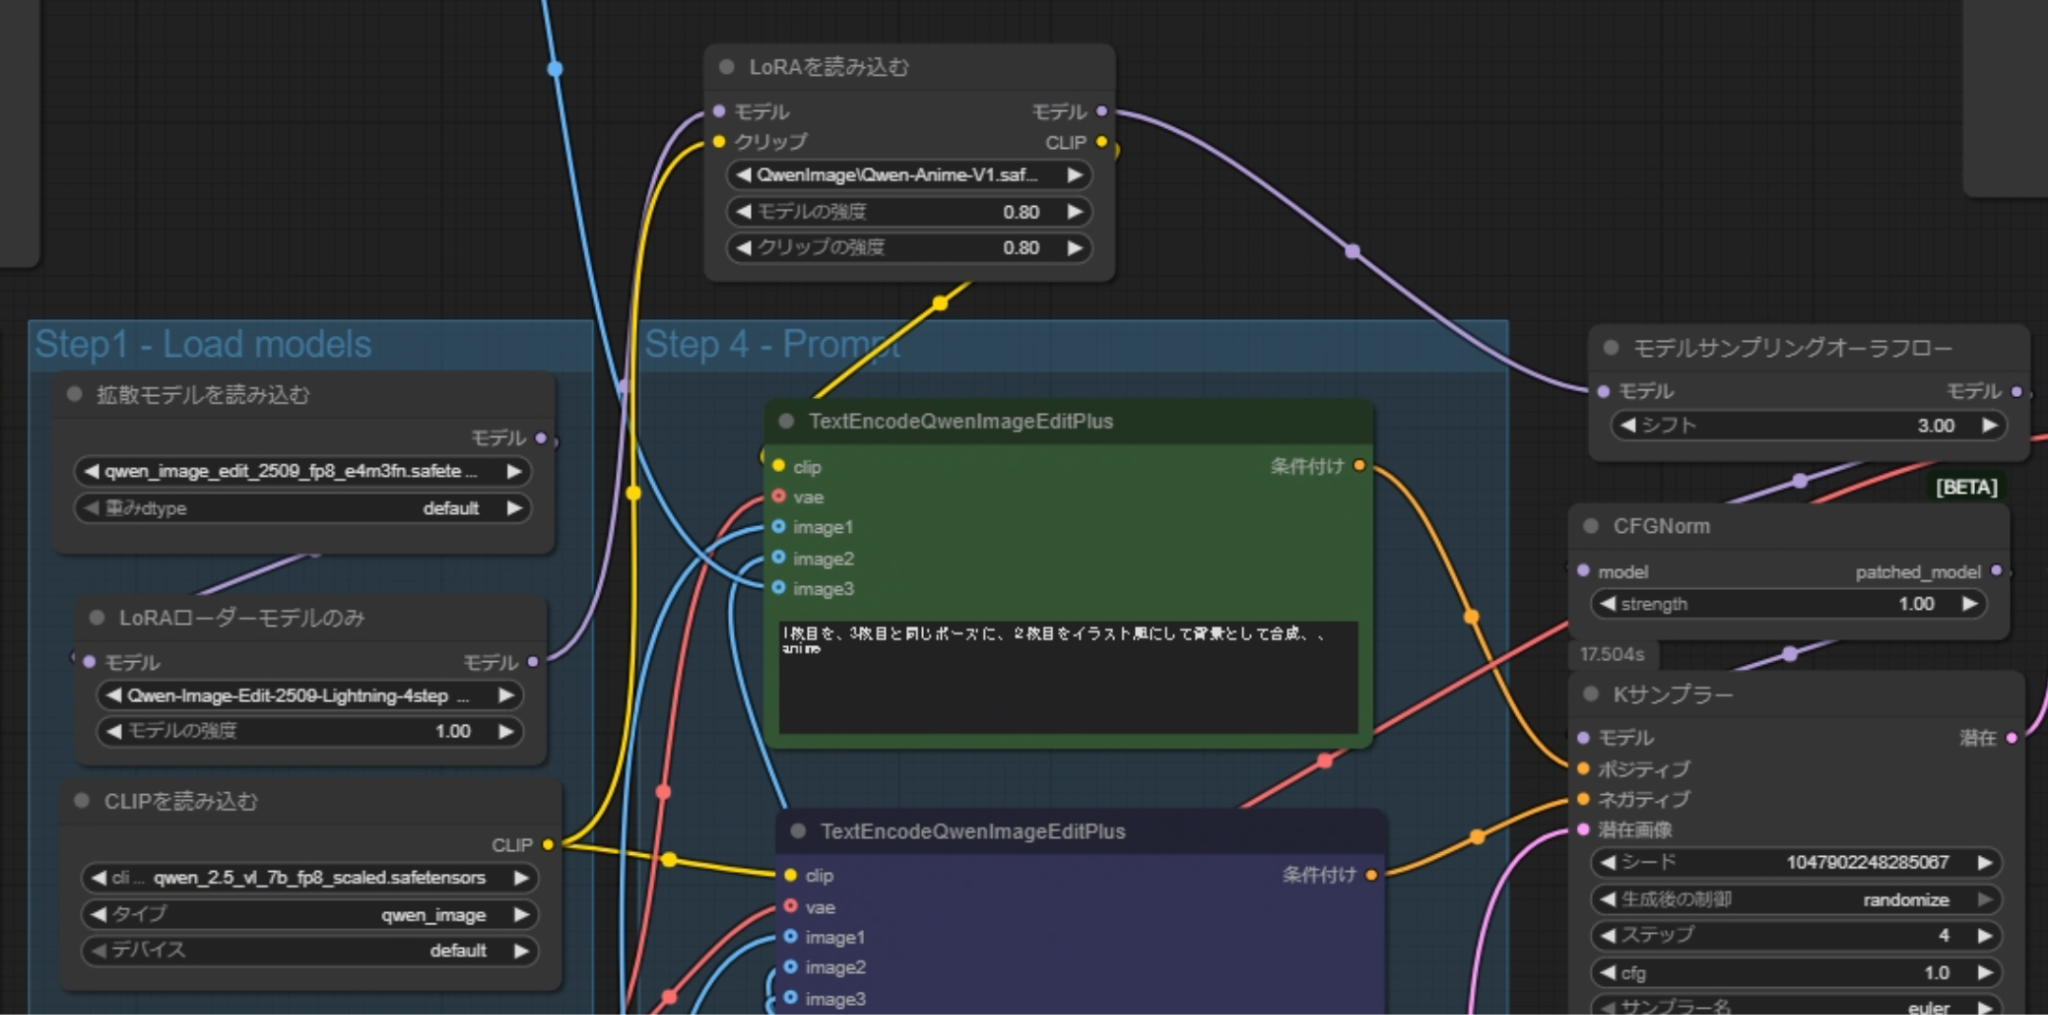Collapse the LoRAを読み込む node via its dot
Viewport: 2048px width, 1015px height.
click(726, 67)
